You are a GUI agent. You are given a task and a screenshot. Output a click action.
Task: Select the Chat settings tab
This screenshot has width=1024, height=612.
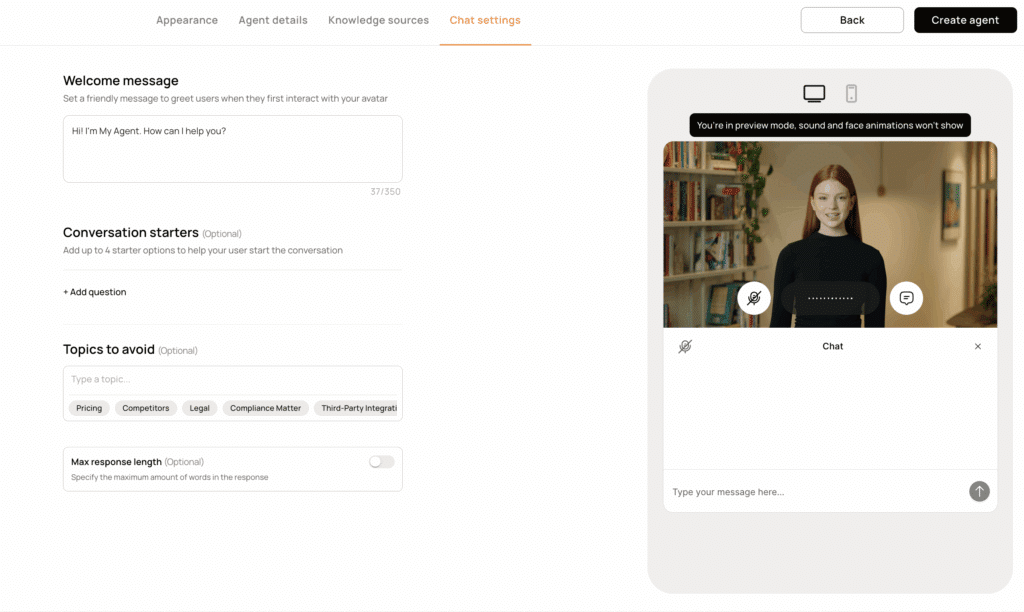point(485,20)
